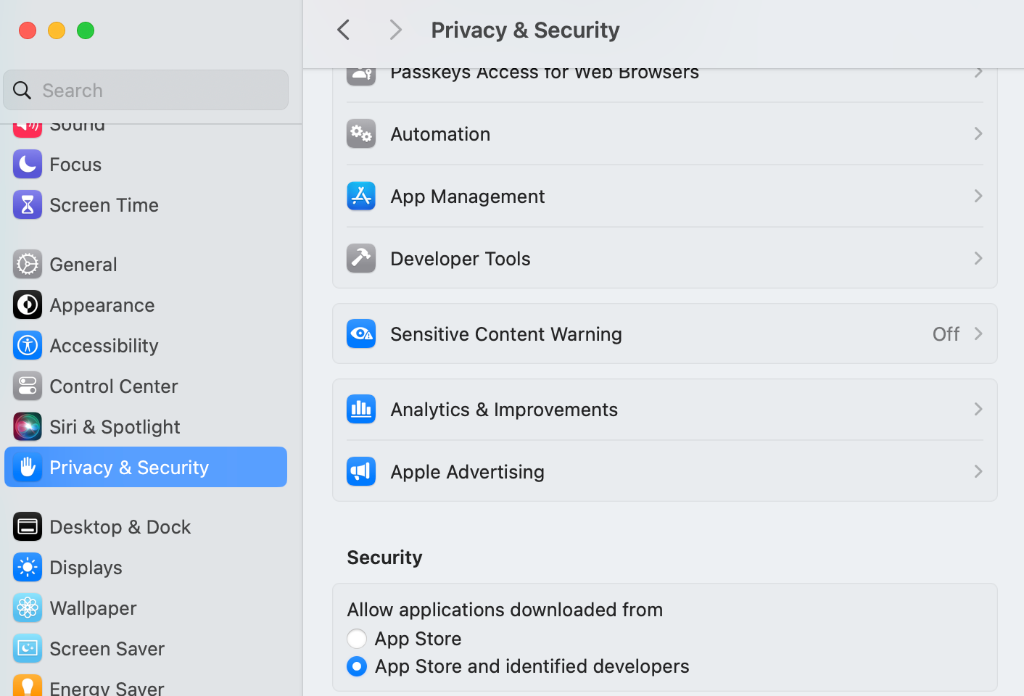Image resolution: width=1024 pixels, height=696 pixels.
Task: Click the Passkeys Access icon
Action: tap(361, 76)
